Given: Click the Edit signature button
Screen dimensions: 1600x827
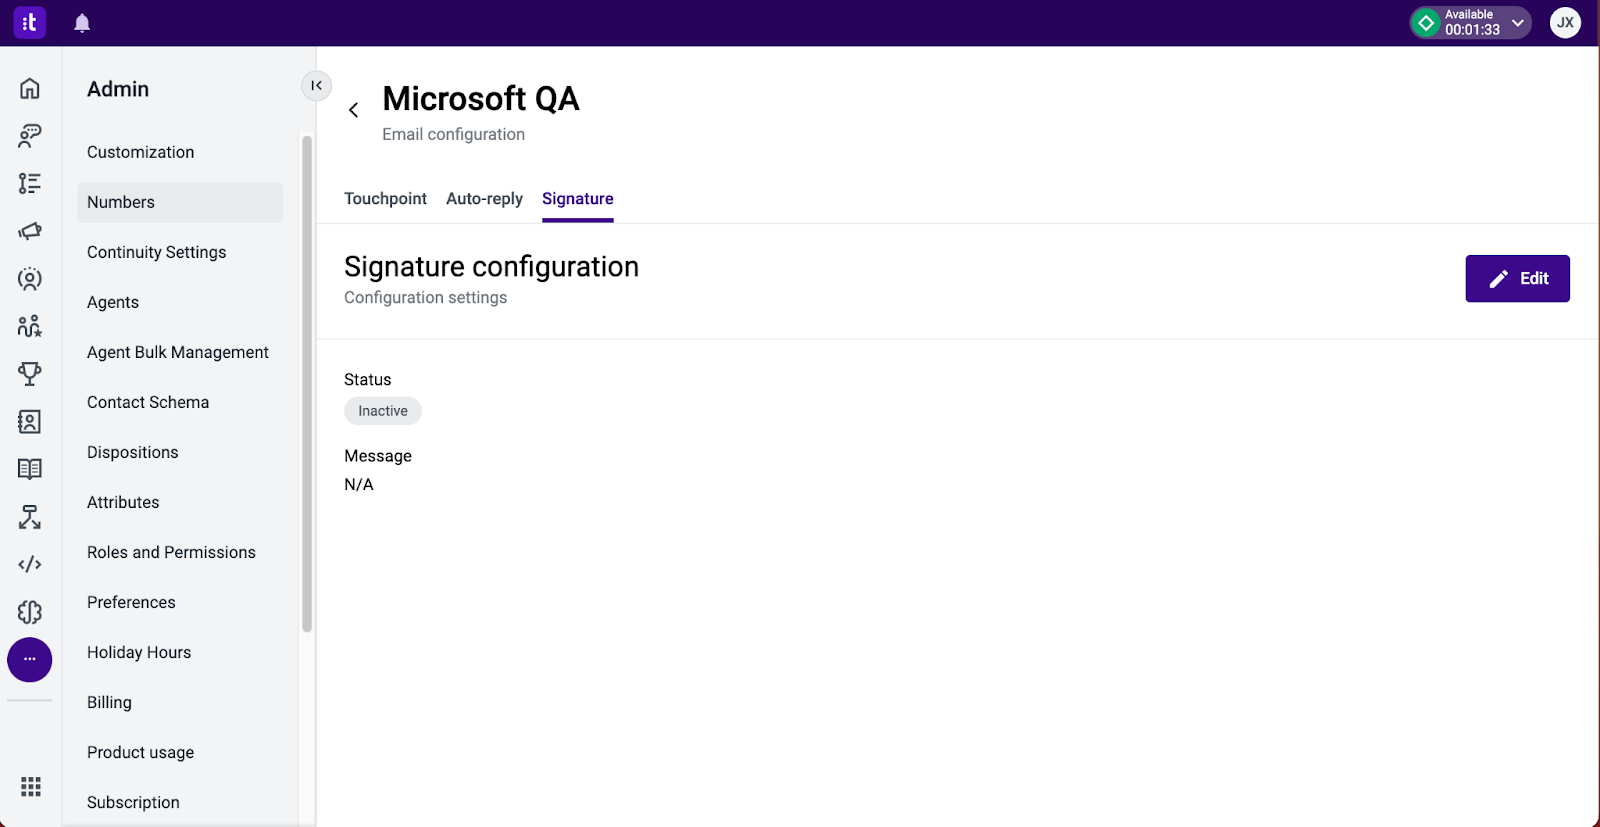Looking at the screenshot, I should [1517, 279].
